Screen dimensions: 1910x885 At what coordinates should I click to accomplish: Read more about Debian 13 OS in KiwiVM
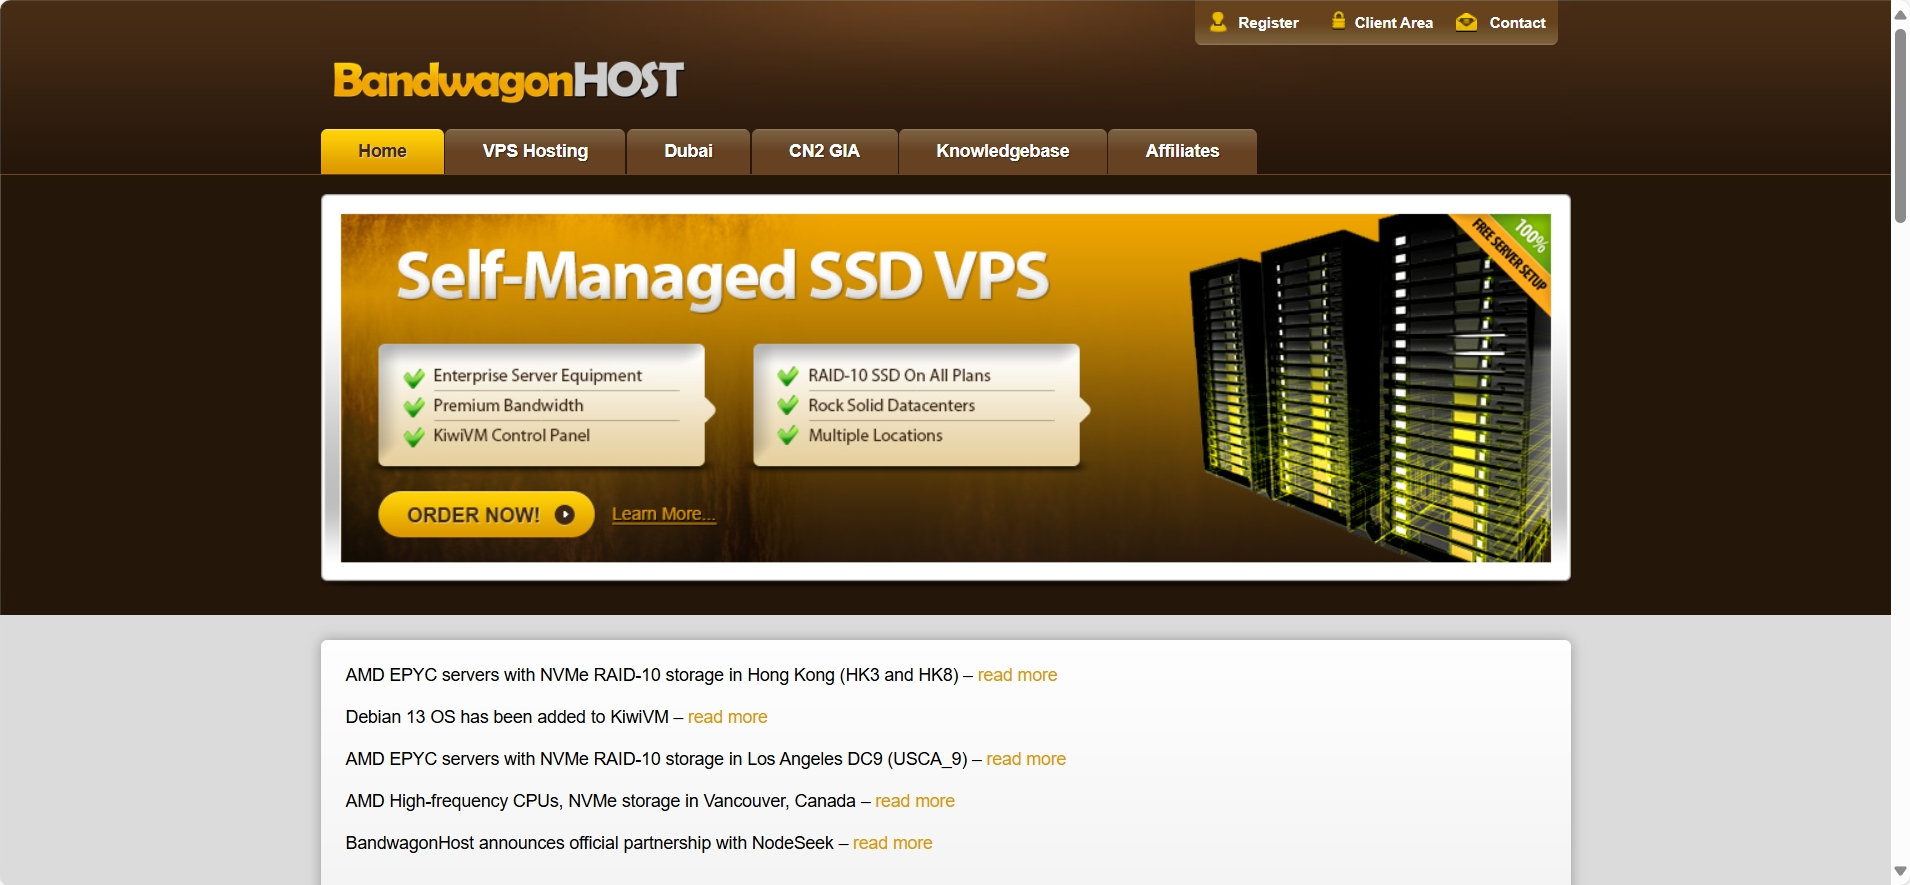click(727, 717)
